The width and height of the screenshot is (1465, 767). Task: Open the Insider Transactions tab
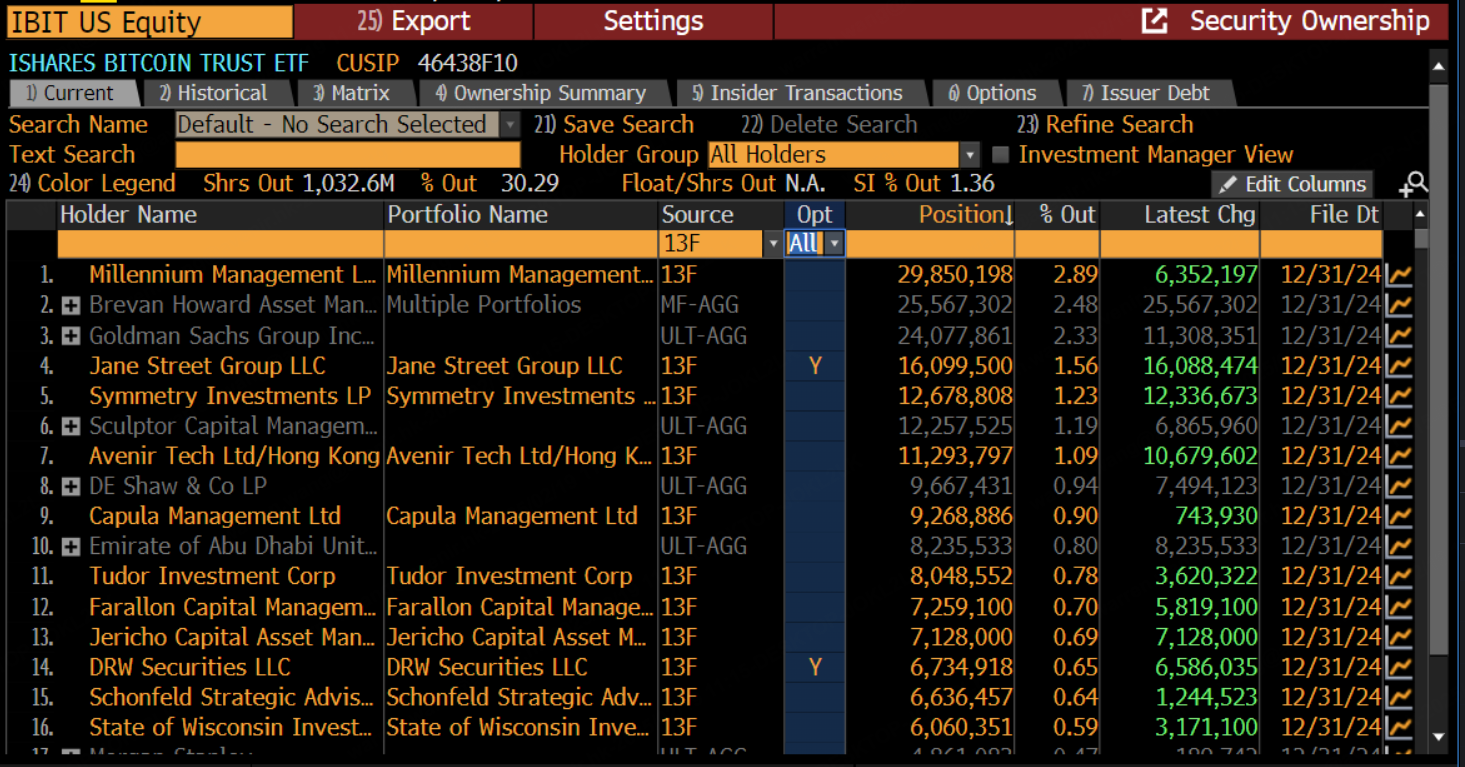pos(802,92)
